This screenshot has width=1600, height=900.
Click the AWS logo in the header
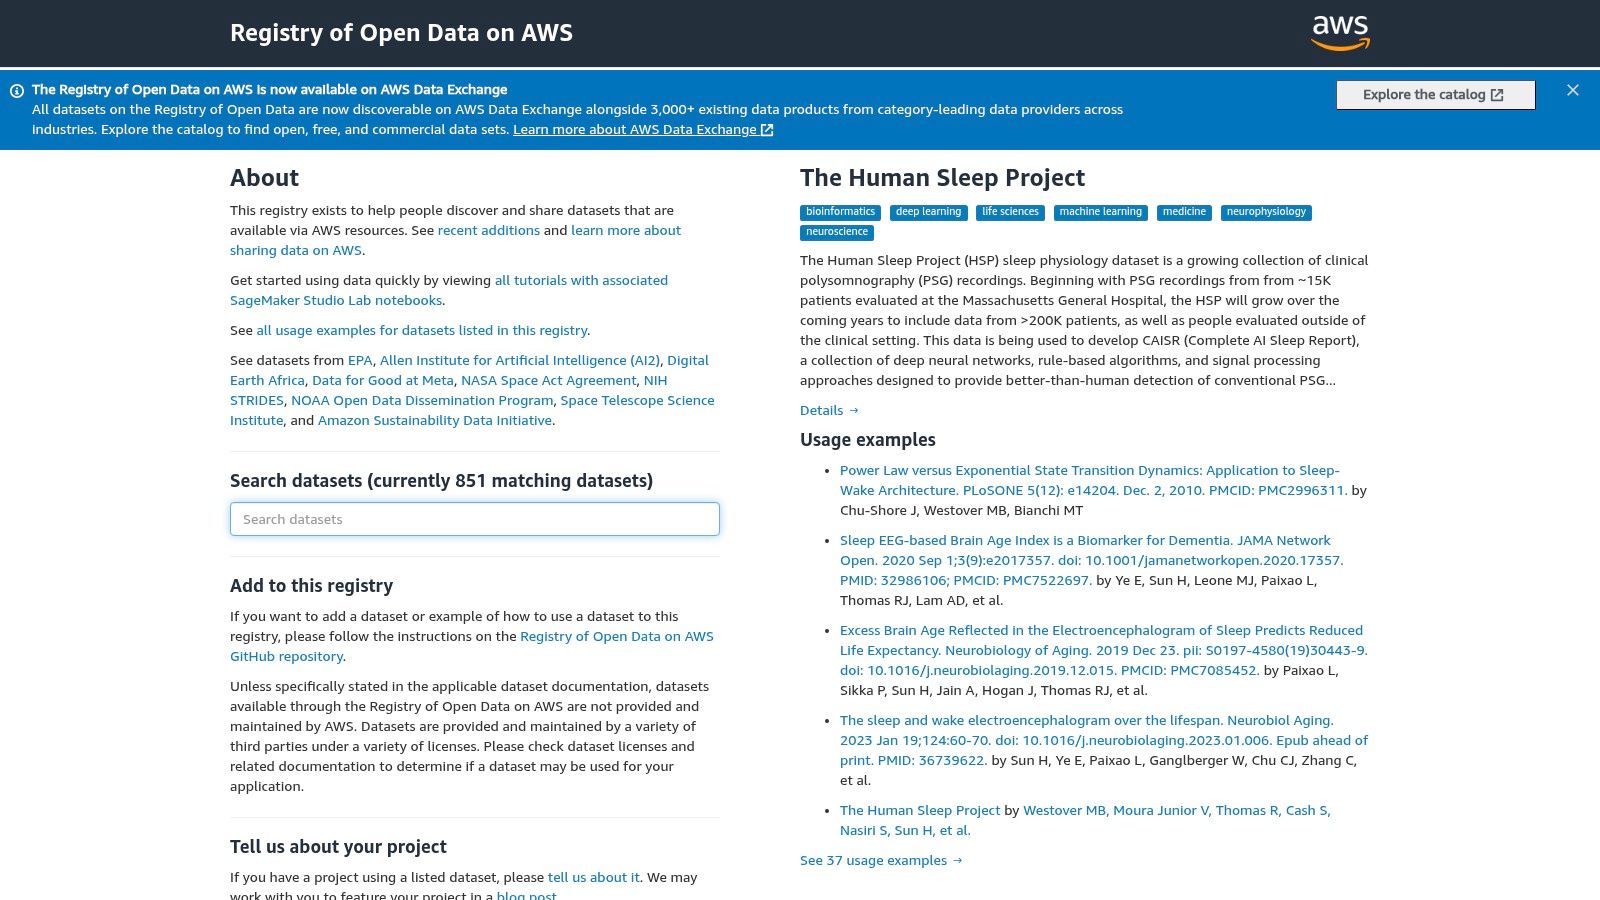[1340, 33]
